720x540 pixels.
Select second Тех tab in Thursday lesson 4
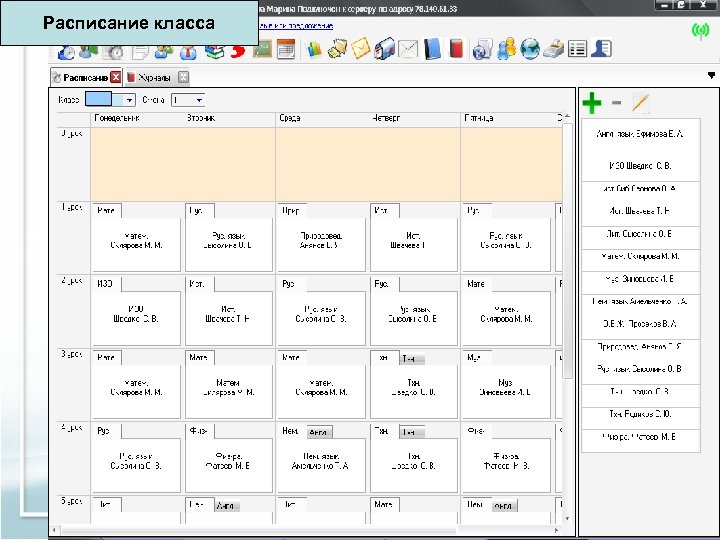point(412,432)
